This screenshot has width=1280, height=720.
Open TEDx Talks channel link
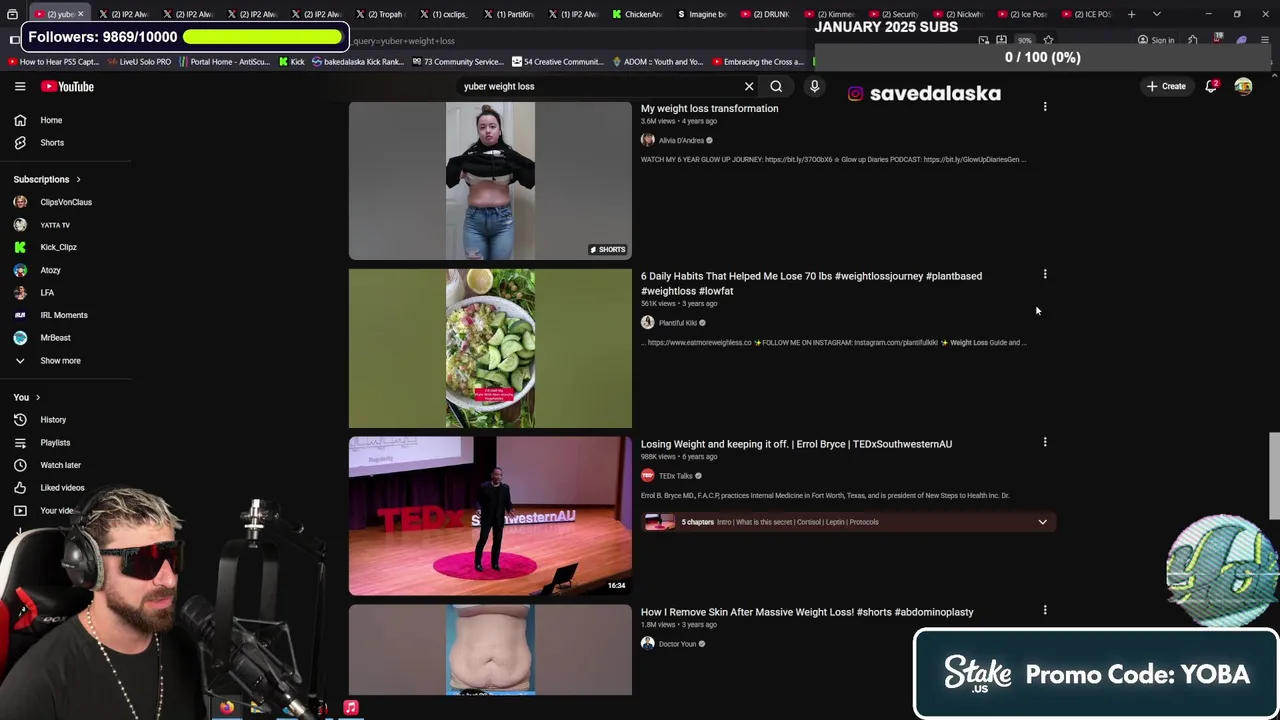tap(675, 476)
